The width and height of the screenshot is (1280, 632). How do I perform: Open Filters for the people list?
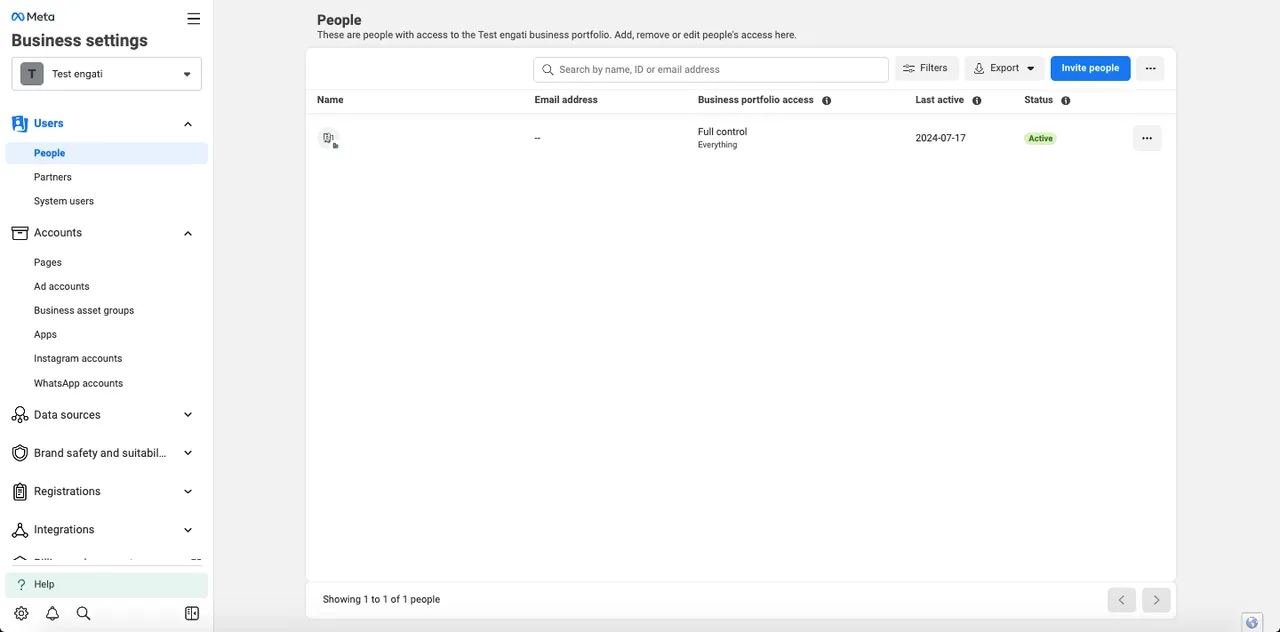tap(926, 68)
